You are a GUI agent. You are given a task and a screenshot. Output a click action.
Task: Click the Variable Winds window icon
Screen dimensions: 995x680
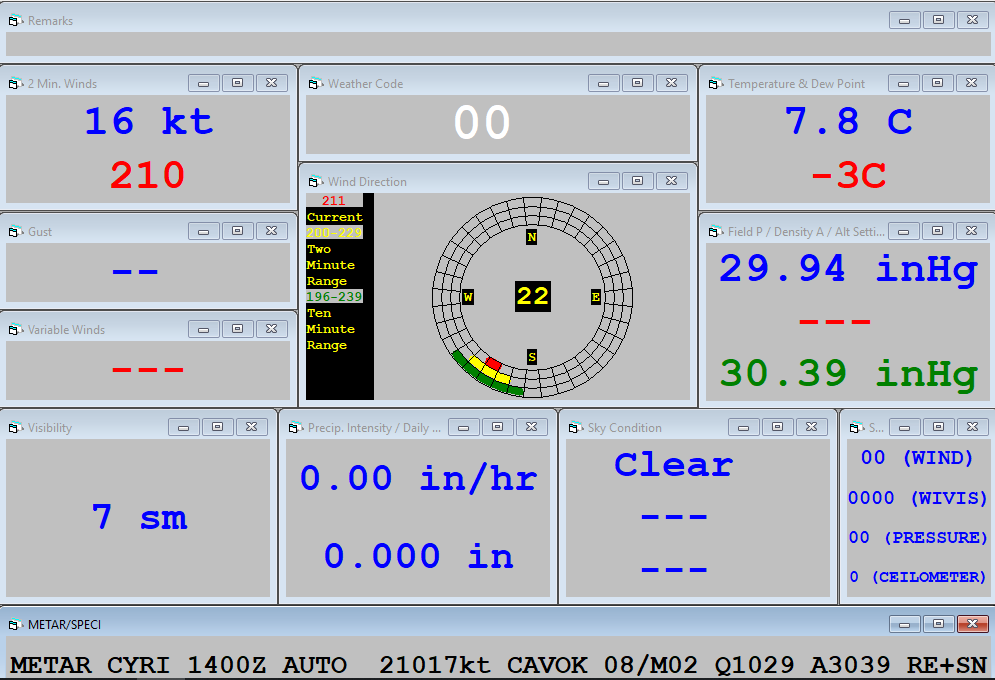[x=16, y=329]
